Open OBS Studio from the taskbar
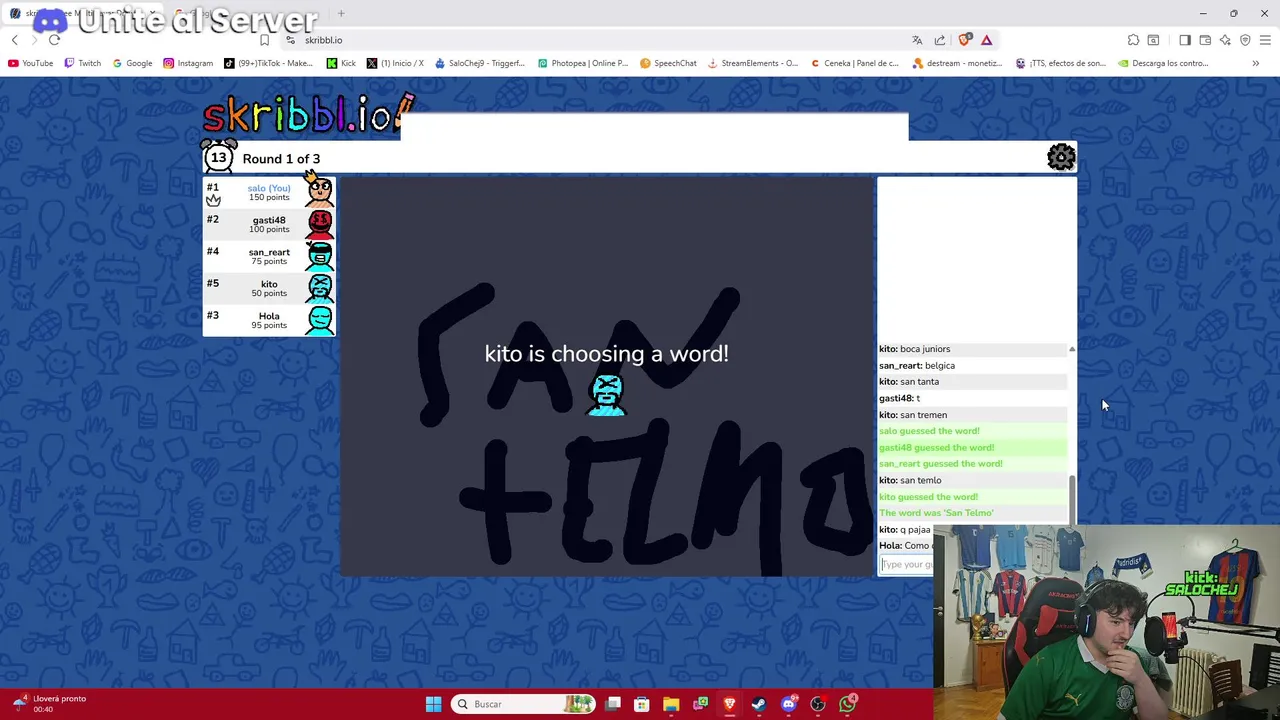1280x720 pixels. click(x=818, y=704)
